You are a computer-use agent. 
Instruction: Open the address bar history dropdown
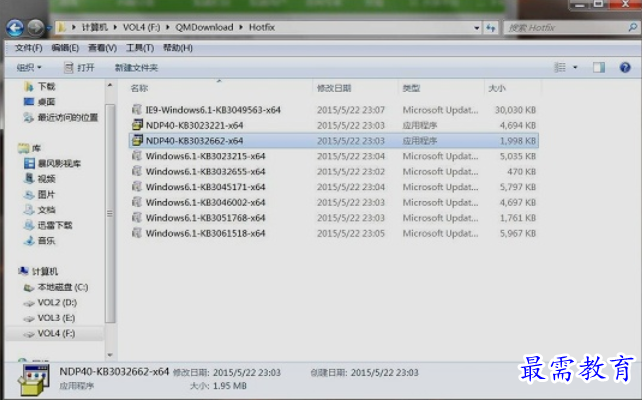(477, 28)
